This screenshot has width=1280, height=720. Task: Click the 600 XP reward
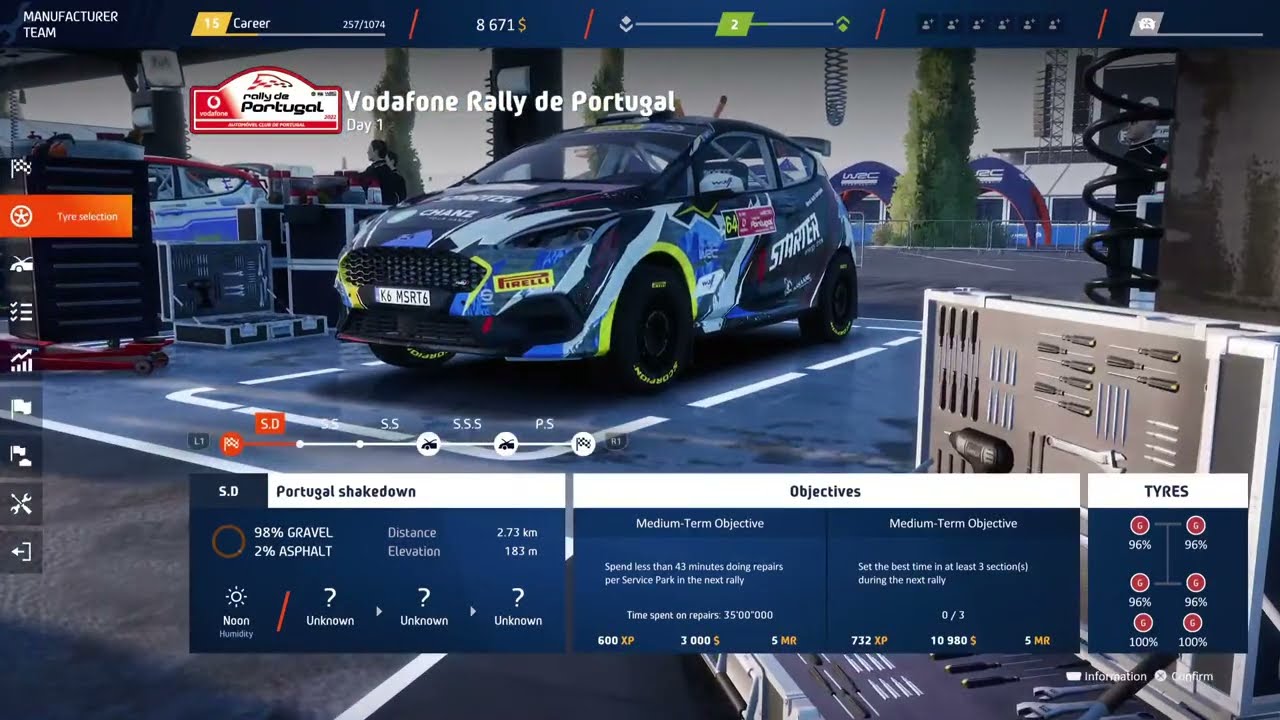(616, 640)
